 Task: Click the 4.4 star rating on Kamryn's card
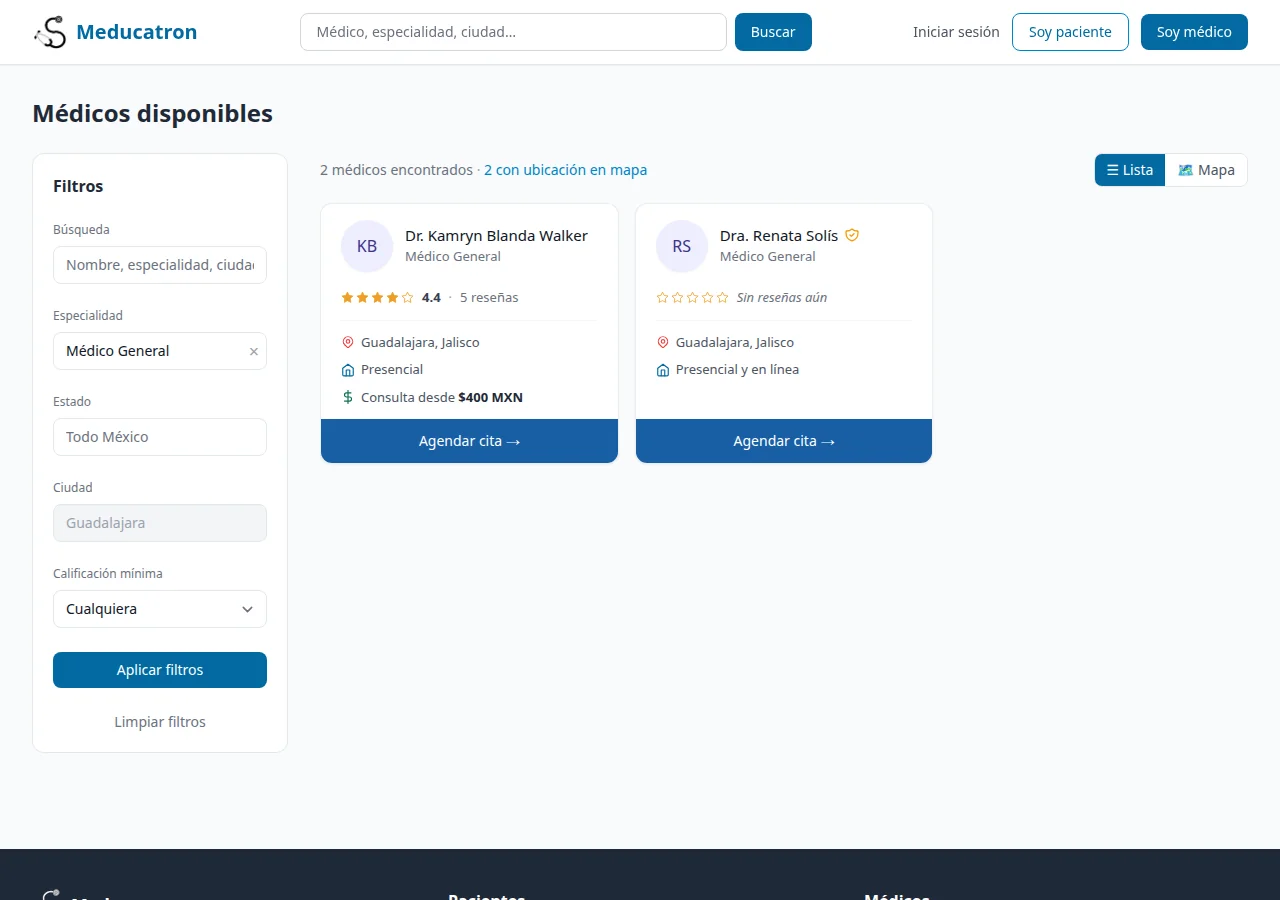pyautogui.click(x=377, y=297)
